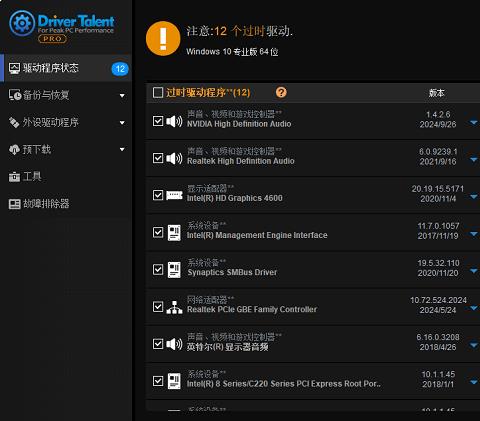Image resolution: width=480 pixels, height=421 pixels.
Task: Uncheck Intel Management Engine Interface checkbox
Action: point(158,232)
